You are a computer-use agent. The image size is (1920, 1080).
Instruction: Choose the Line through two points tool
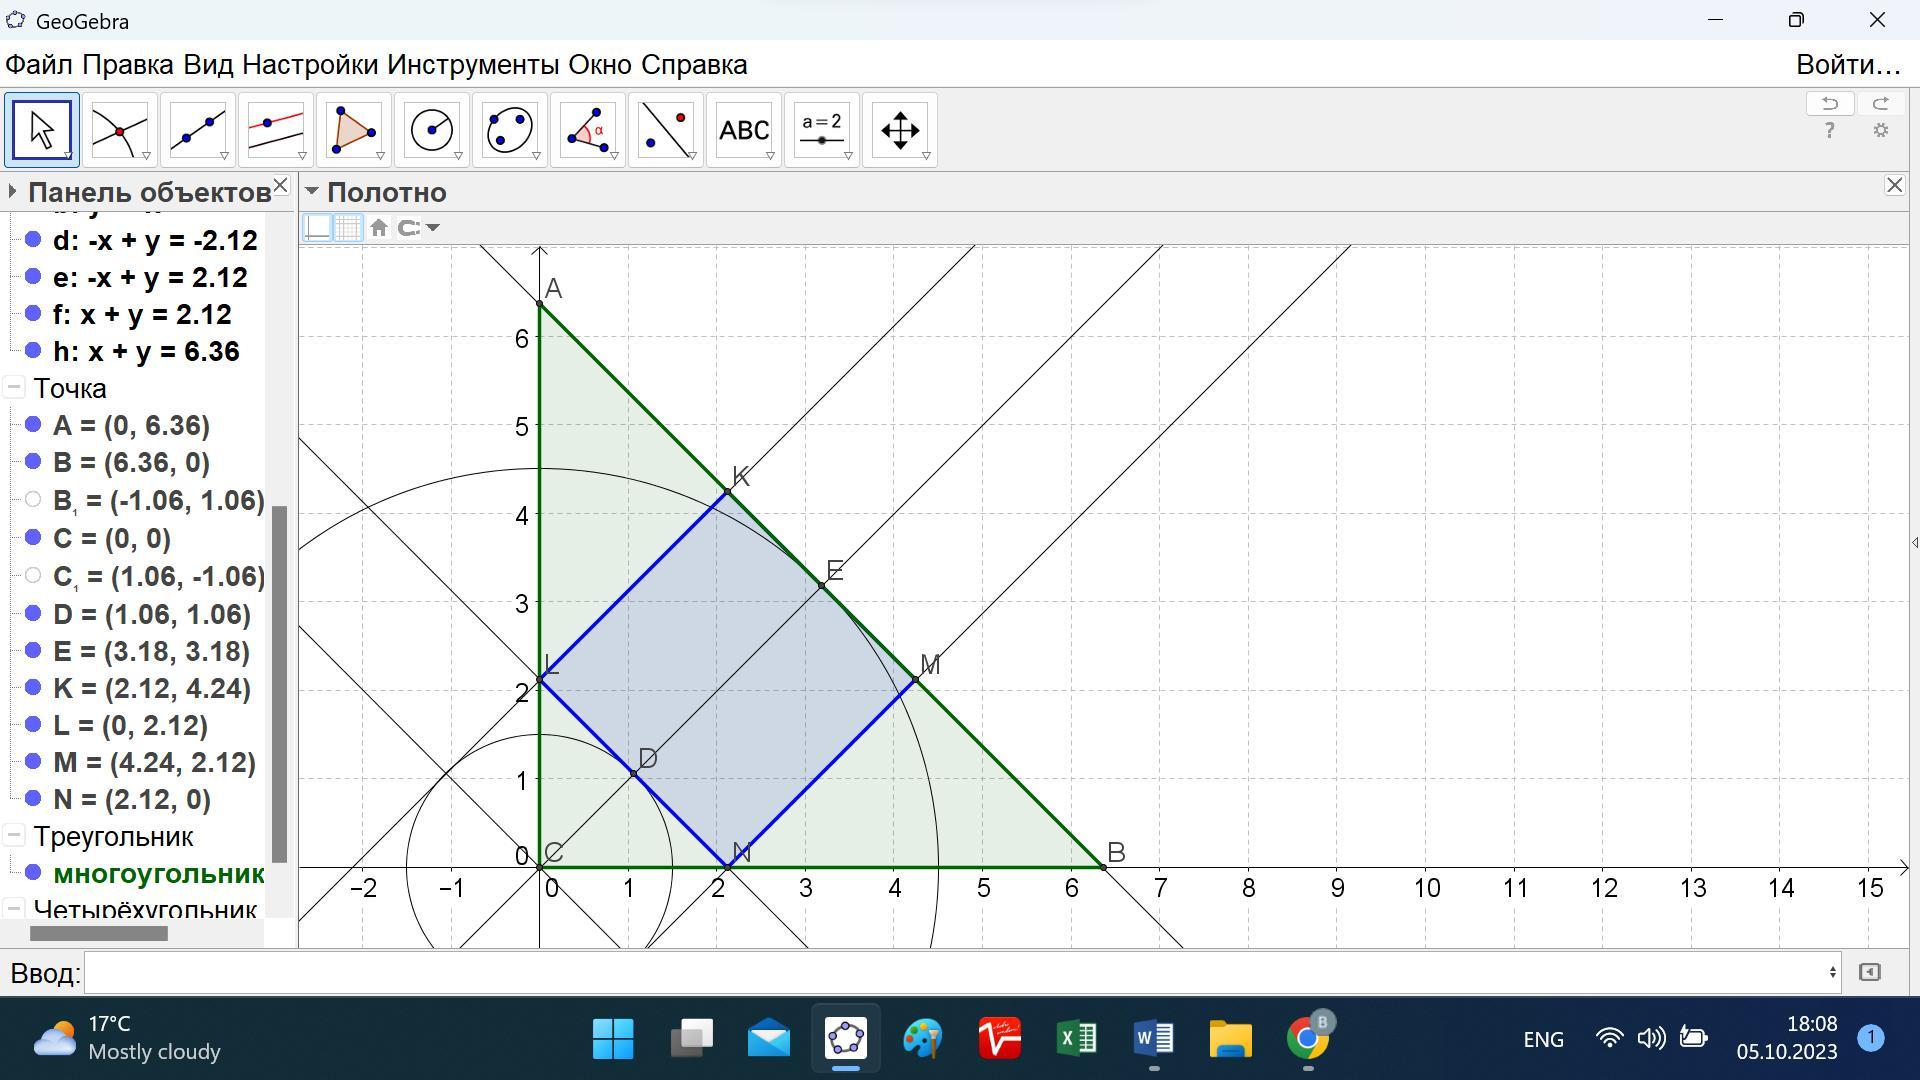(197, 130)
